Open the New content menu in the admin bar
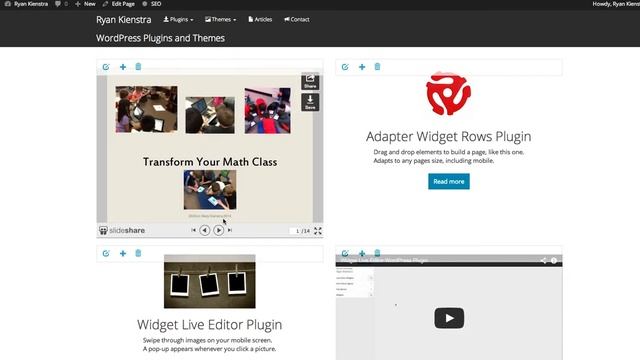 tap(85, 4)
